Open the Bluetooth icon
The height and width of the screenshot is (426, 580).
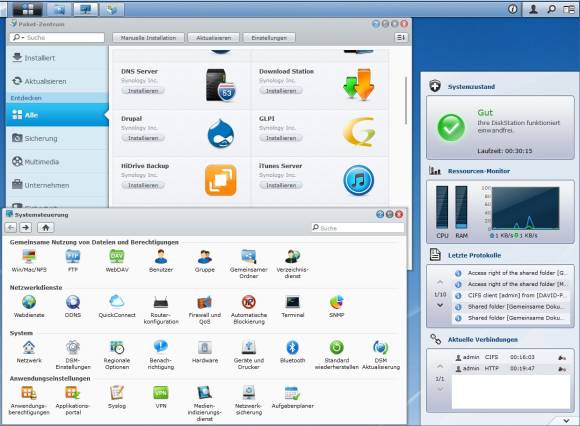pyautogui.click(x=293, y=347)
